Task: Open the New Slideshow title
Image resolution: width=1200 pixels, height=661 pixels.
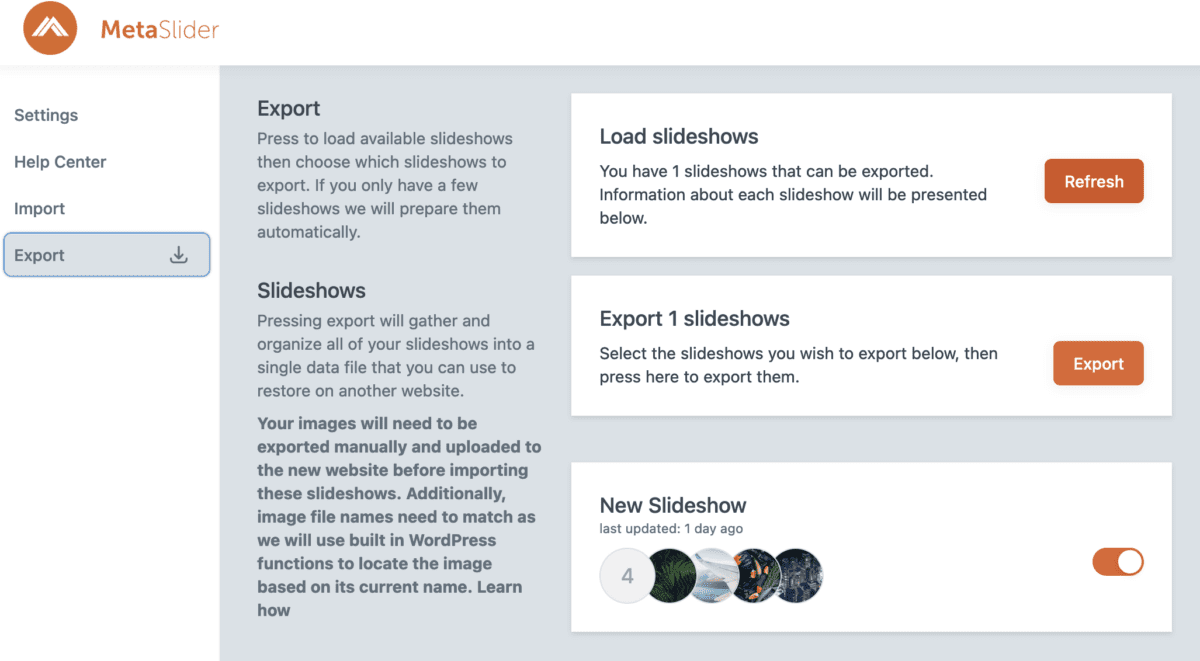Action: tap(672, 505)
